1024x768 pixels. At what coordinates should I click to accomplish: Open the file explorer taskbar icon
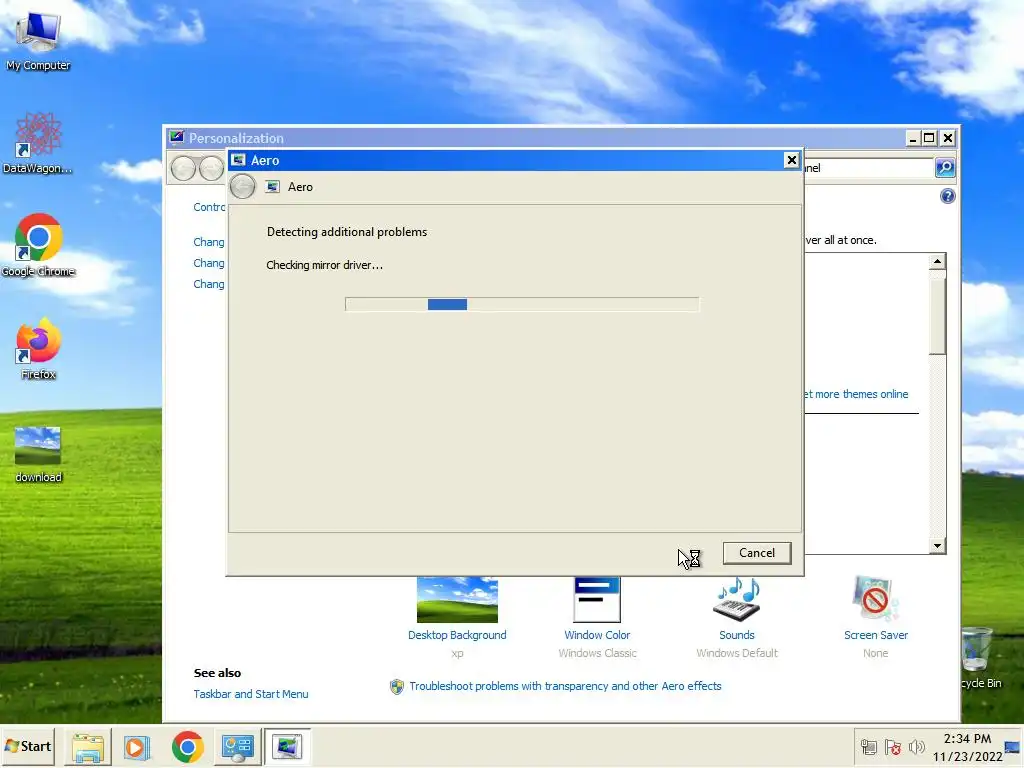coord(88,746)
